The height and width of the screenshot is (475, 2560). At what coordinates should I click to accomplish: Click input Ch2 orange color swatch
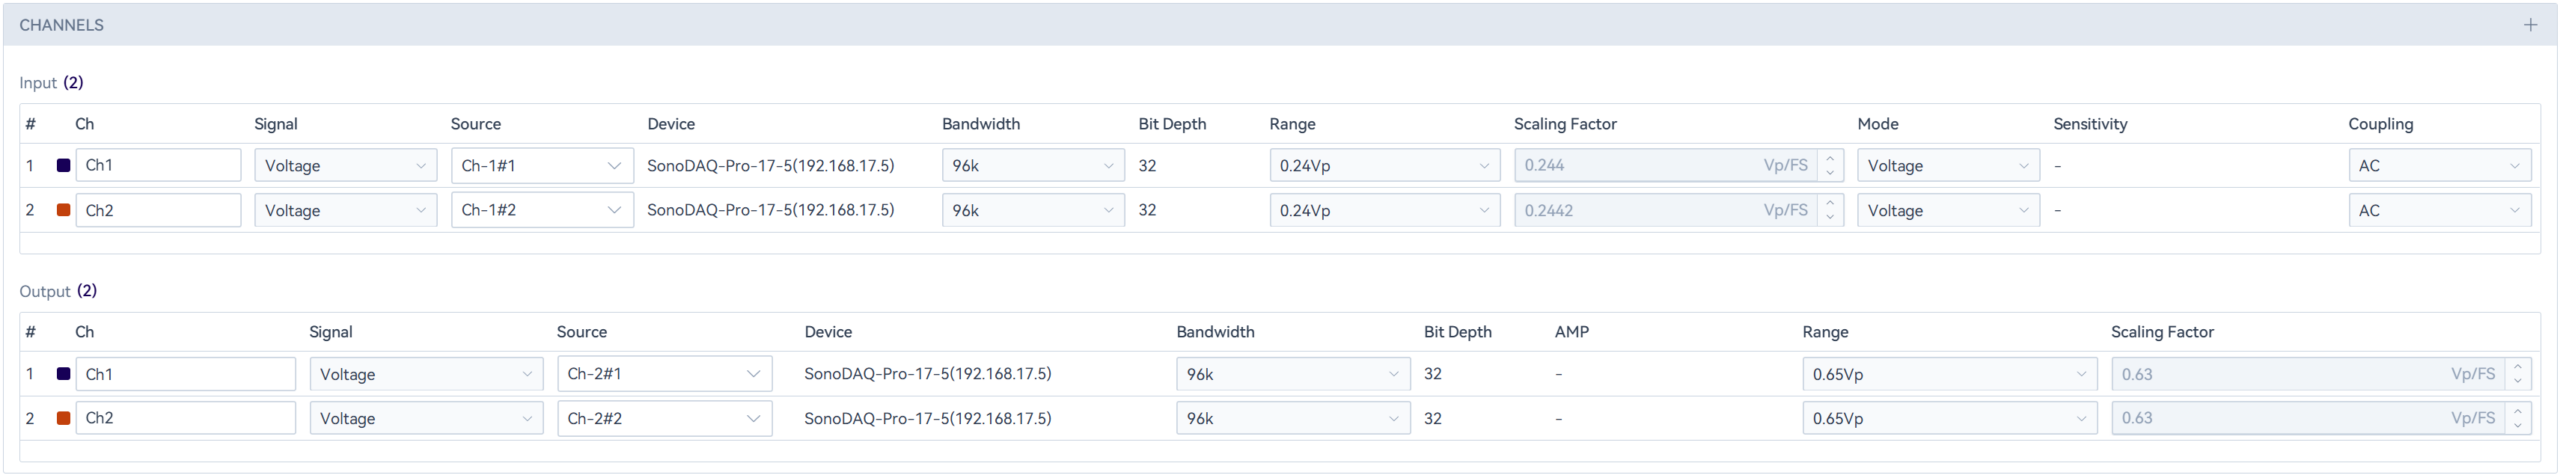[63, 210]
